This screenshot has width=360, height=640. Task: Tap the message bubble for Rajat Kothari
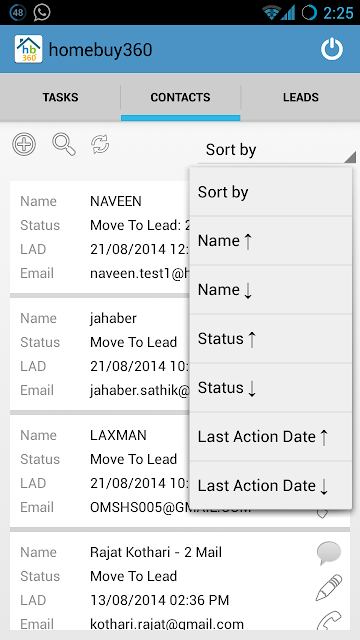[x=329, y=553]
